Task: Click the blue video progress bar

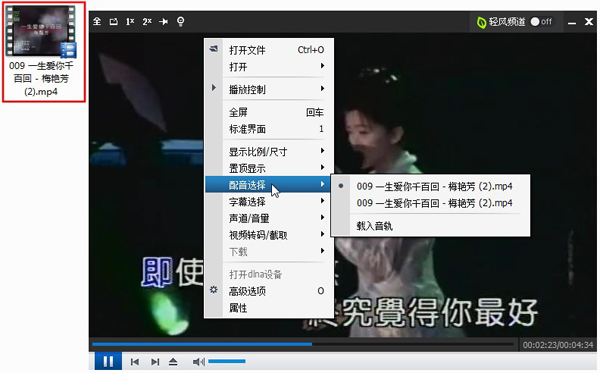Action: (202, 344)
